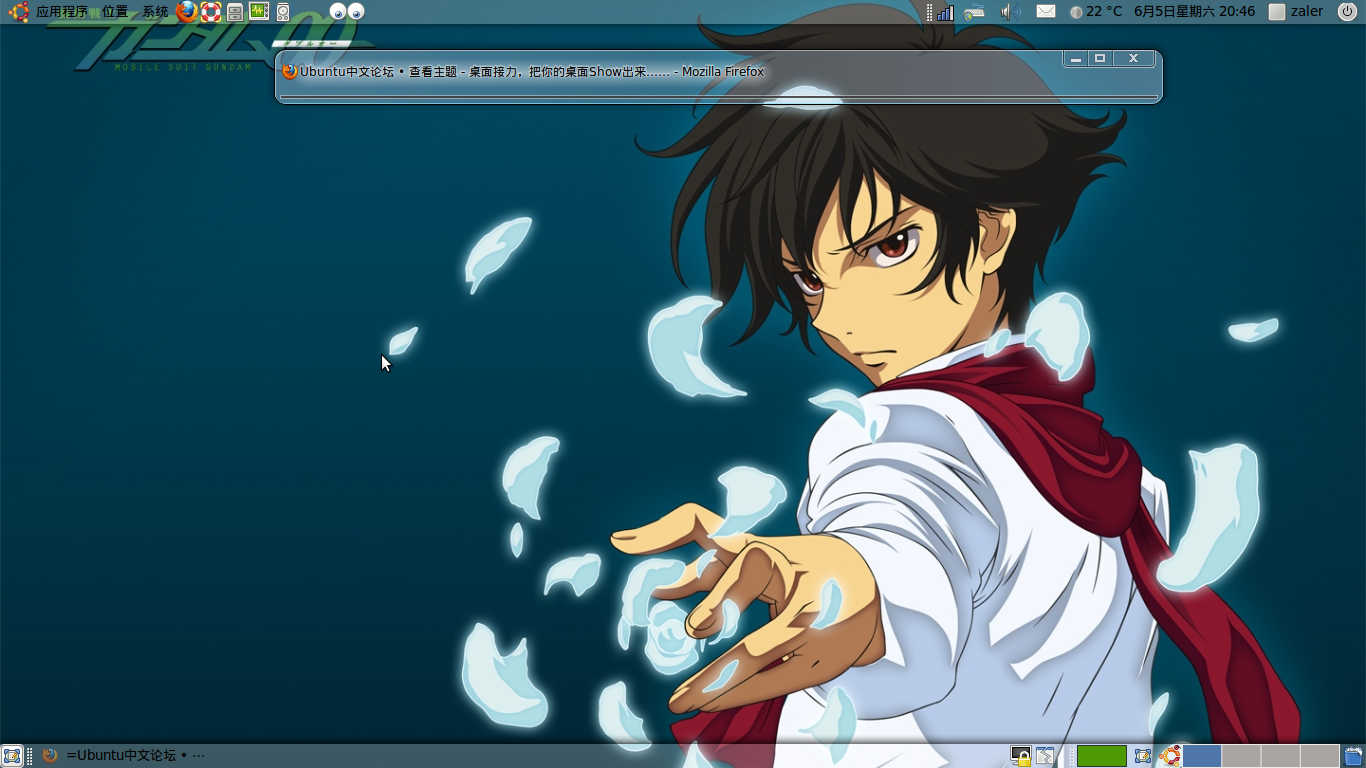
Task: Open the zaler user status menu
Action: tap(1296, 12)
